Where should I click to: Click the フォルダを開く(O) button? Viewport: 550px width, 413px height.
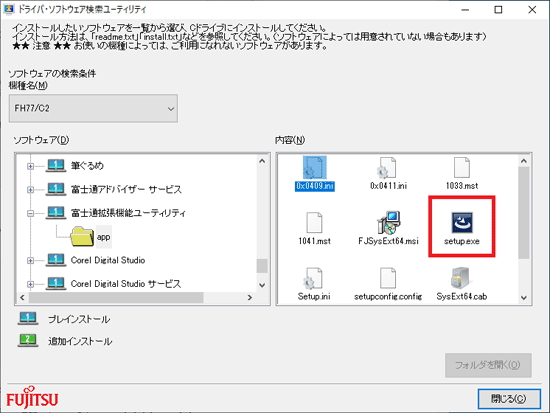tap(488, 365)
